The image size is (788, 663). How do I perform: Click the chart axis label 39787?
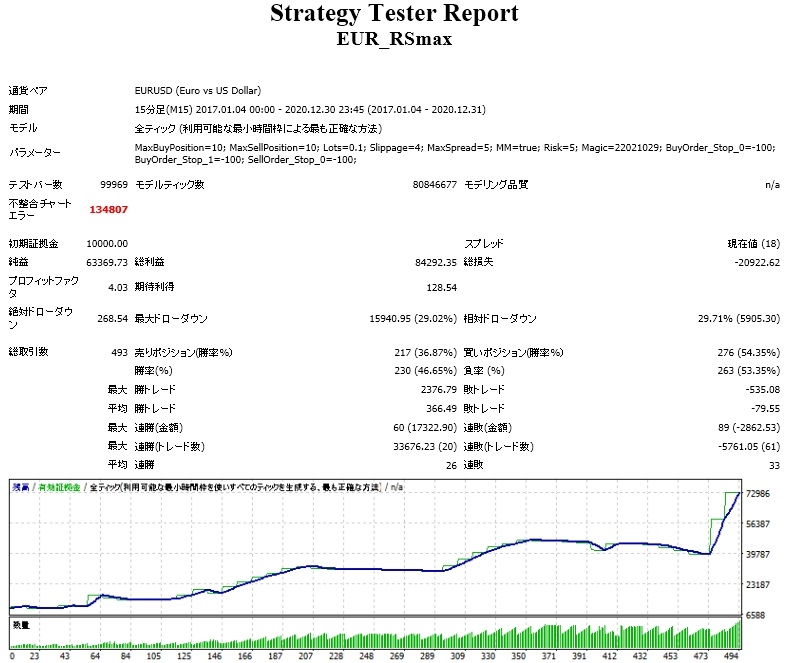coord(758,554)
